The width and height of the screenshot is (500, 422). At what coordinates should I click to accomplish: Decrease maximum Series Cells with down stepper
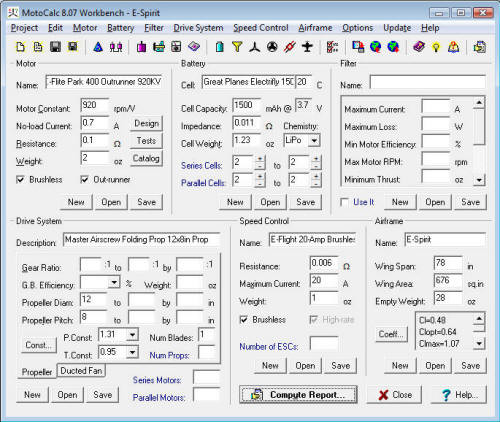(x=317, y=166)
